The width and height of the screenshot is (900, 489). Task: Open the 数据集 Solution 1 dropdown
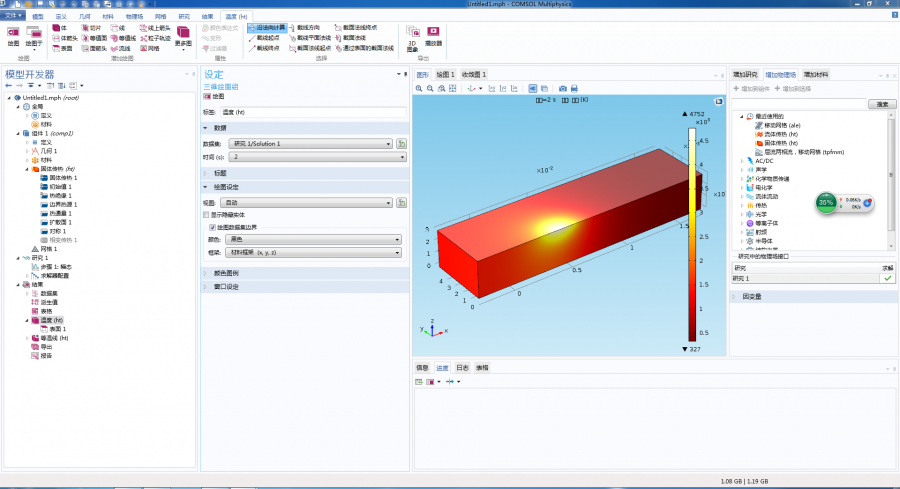311,143
